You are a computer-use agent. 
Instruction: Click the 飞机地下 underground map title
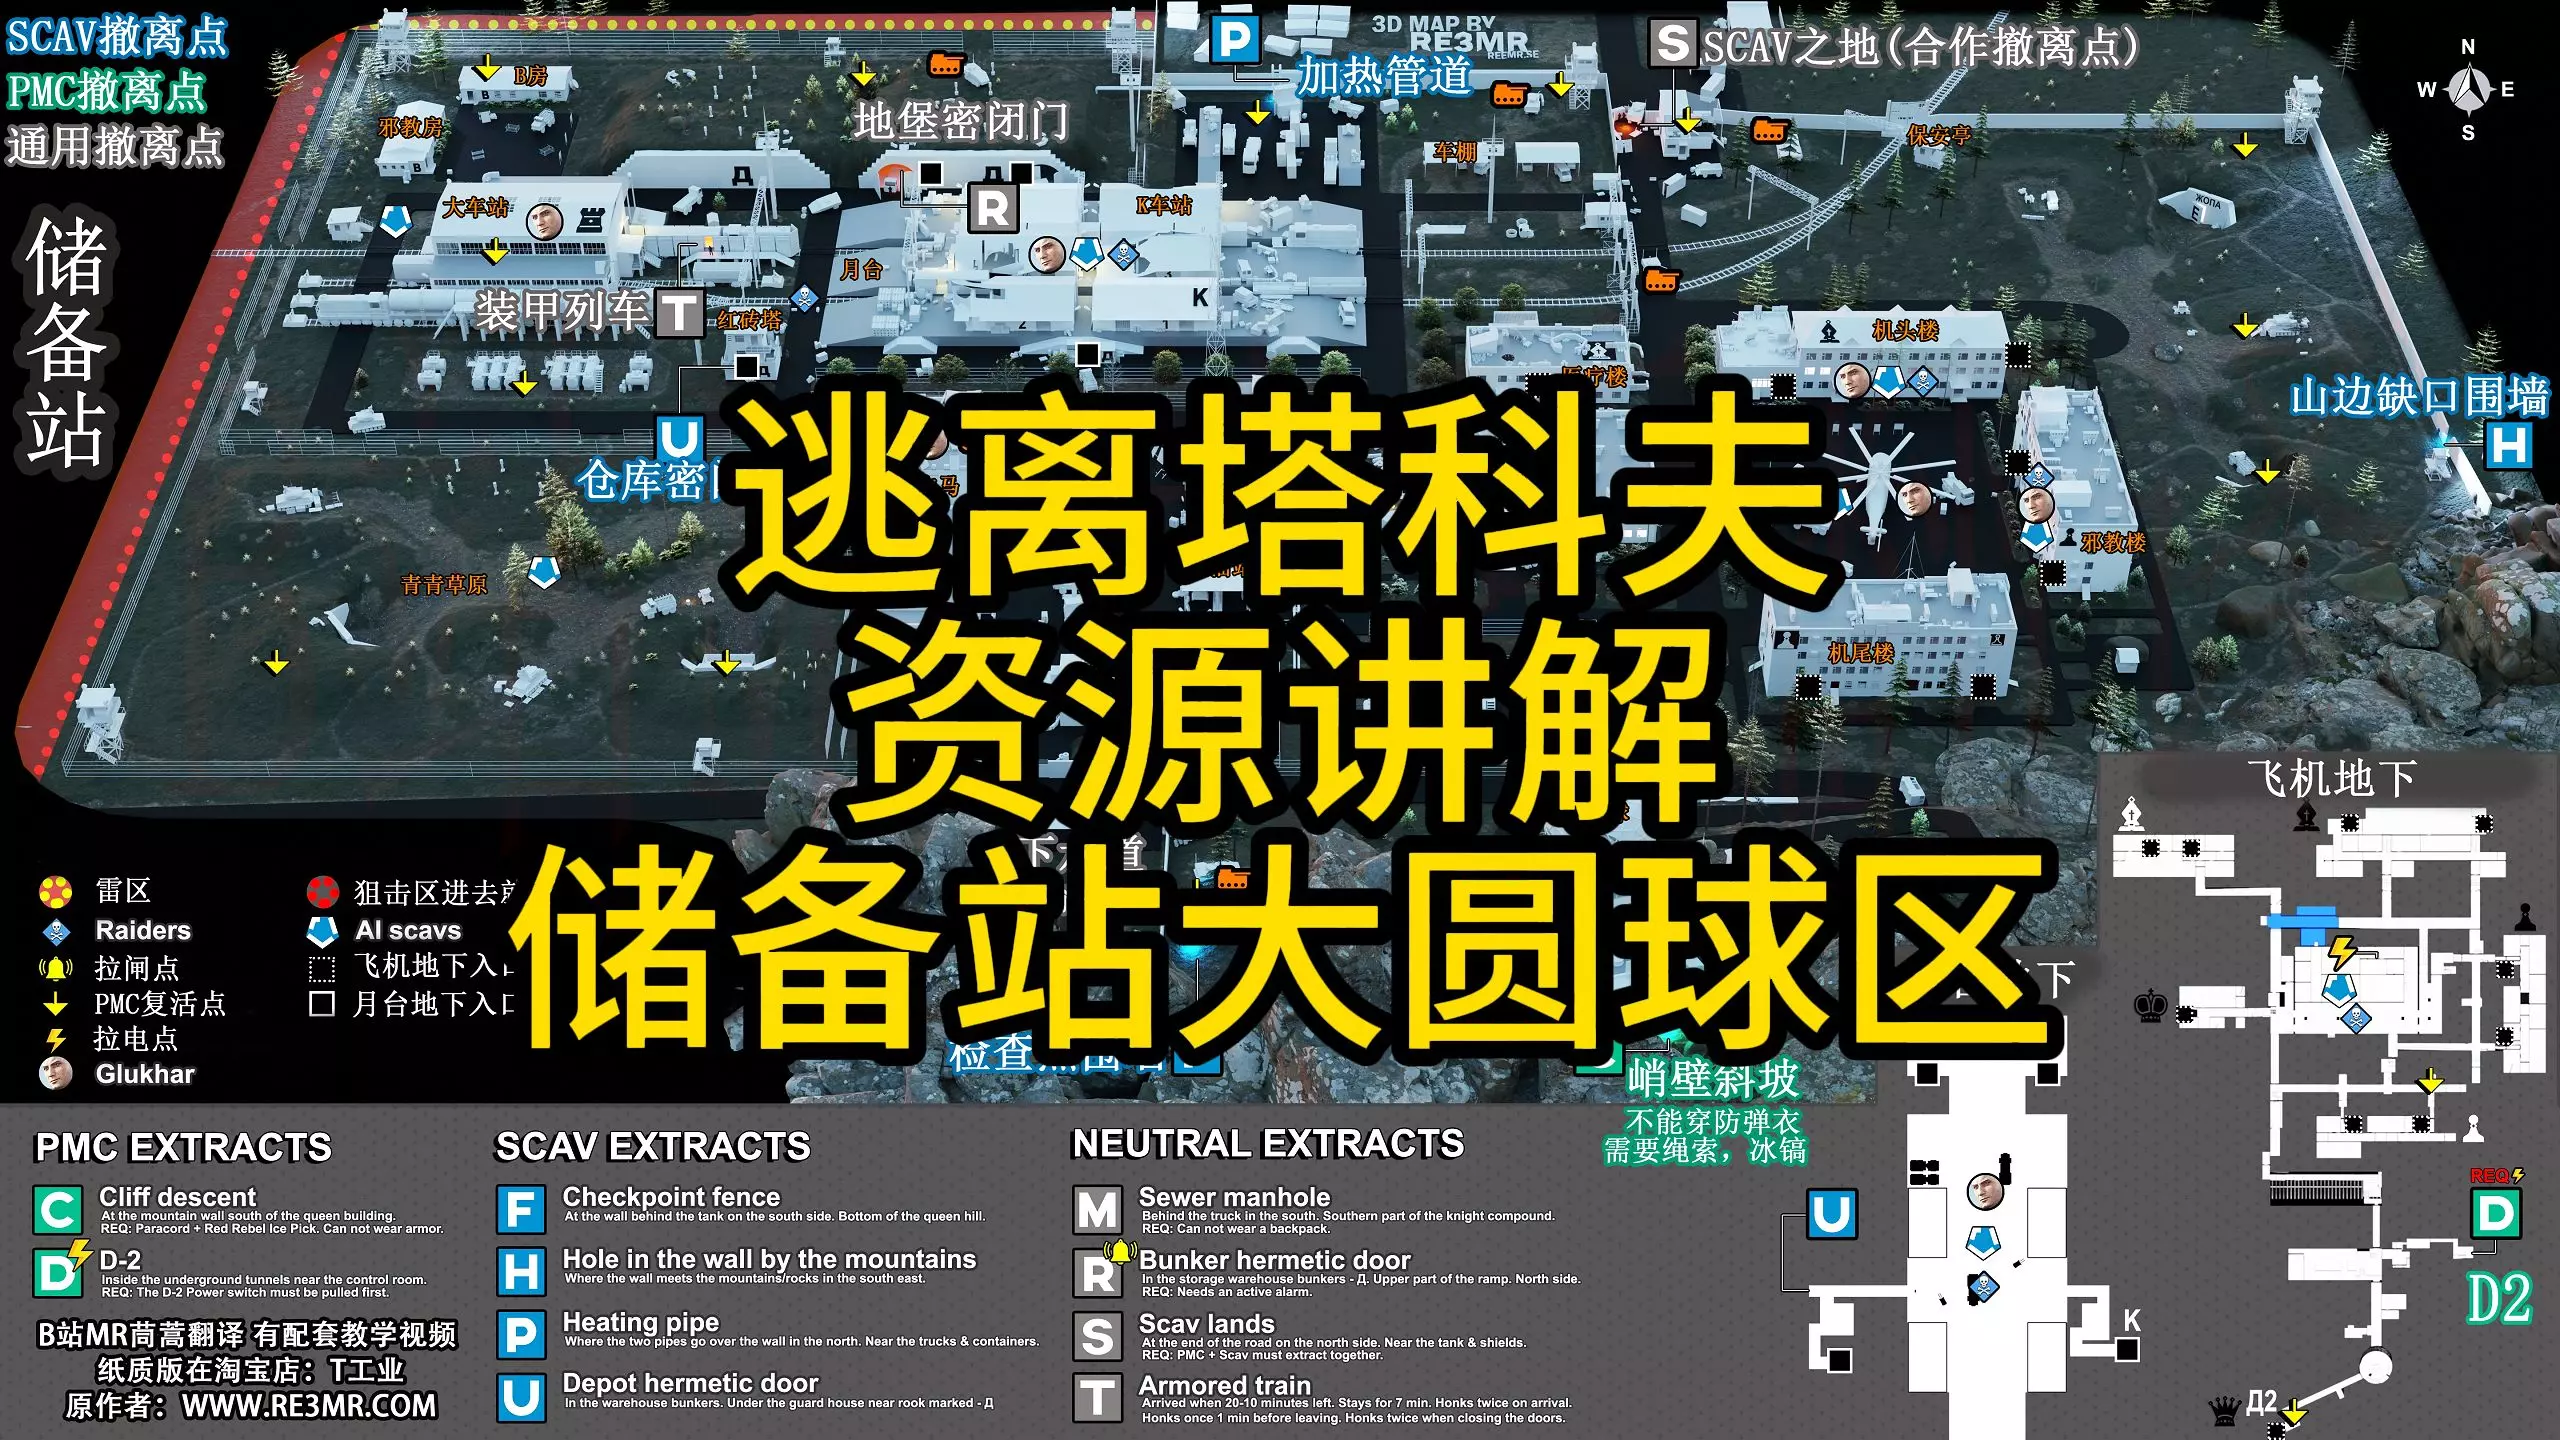point(2331,779)
